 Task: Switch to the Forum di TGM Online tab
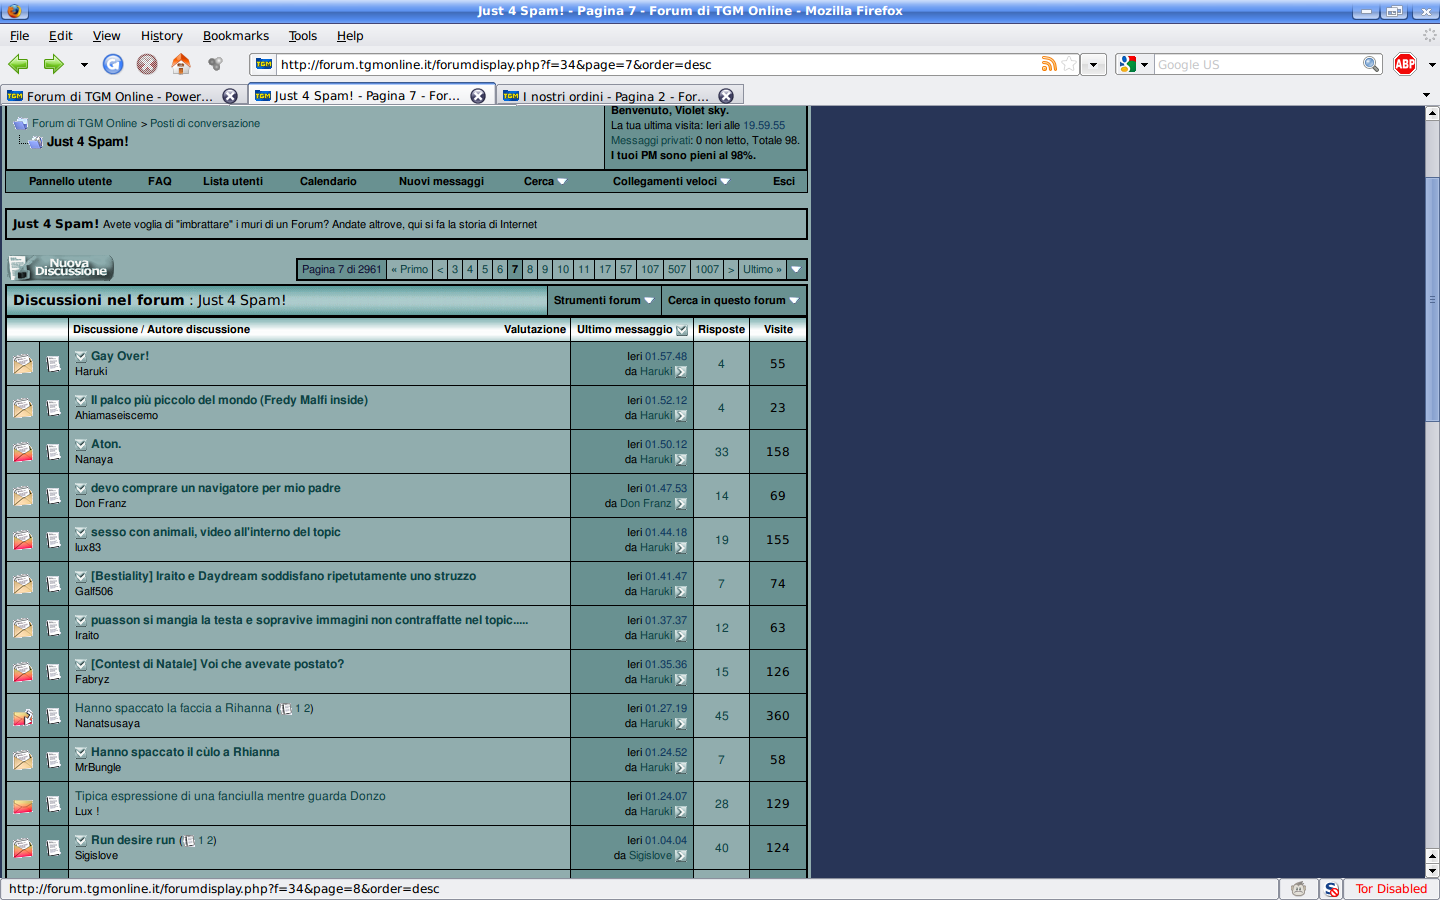122,96
